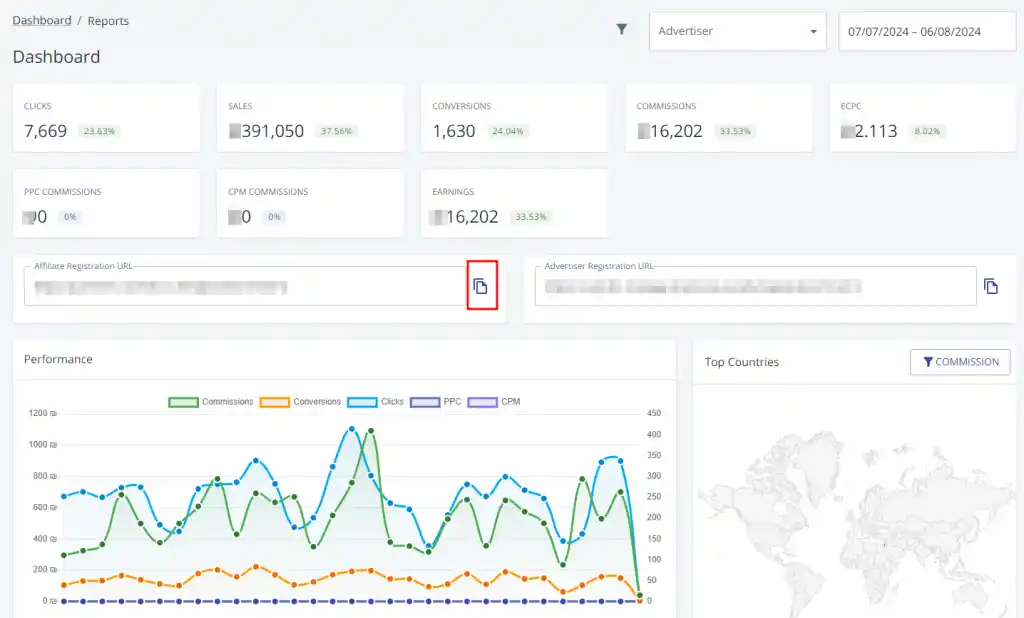Click the 37.56% badge on Sales
Image resolution: width=1024 pixels, height=618 pixels.
click(x=336, y=131)
